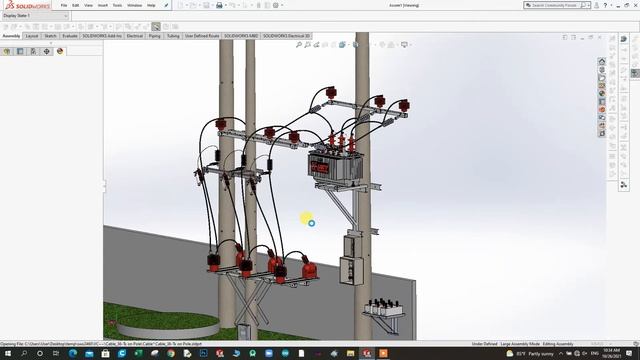Viewport: 640px width, 360px height.
Task: Switch to the Assembly tab
Action: (11, 36)
